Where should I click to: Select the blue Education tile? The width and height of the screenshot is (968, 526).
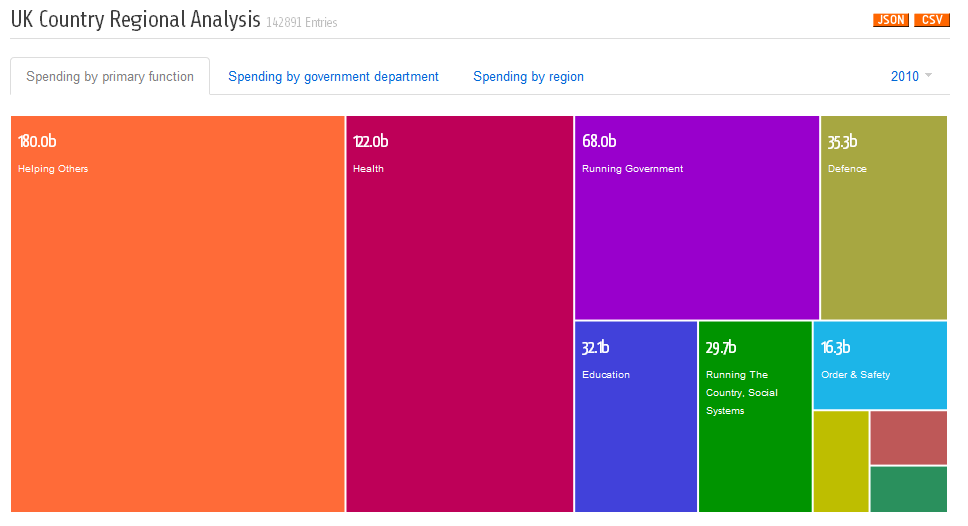[636, 417]
